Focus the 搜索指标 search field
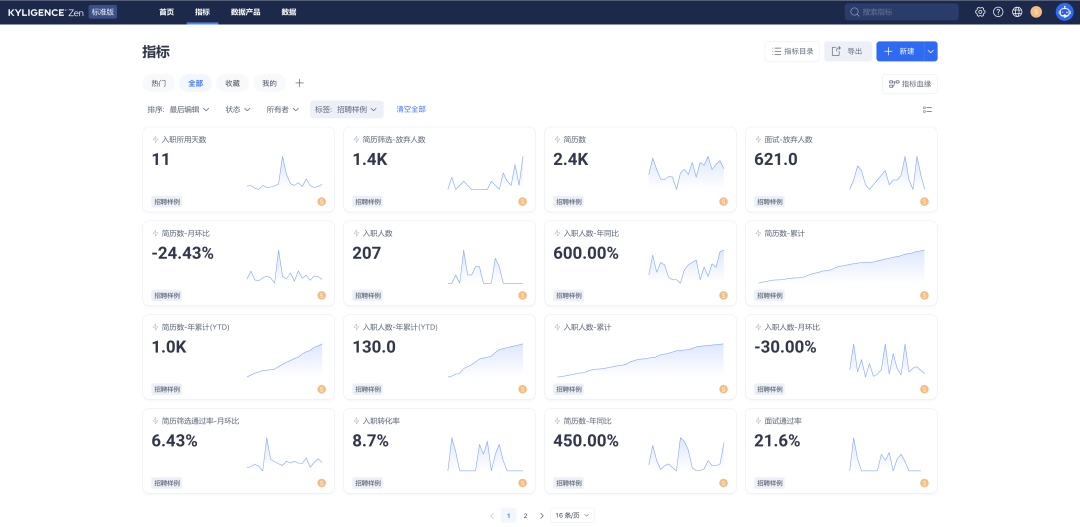This screenshot has width=1080, height=527. click(x=902, y=12)
